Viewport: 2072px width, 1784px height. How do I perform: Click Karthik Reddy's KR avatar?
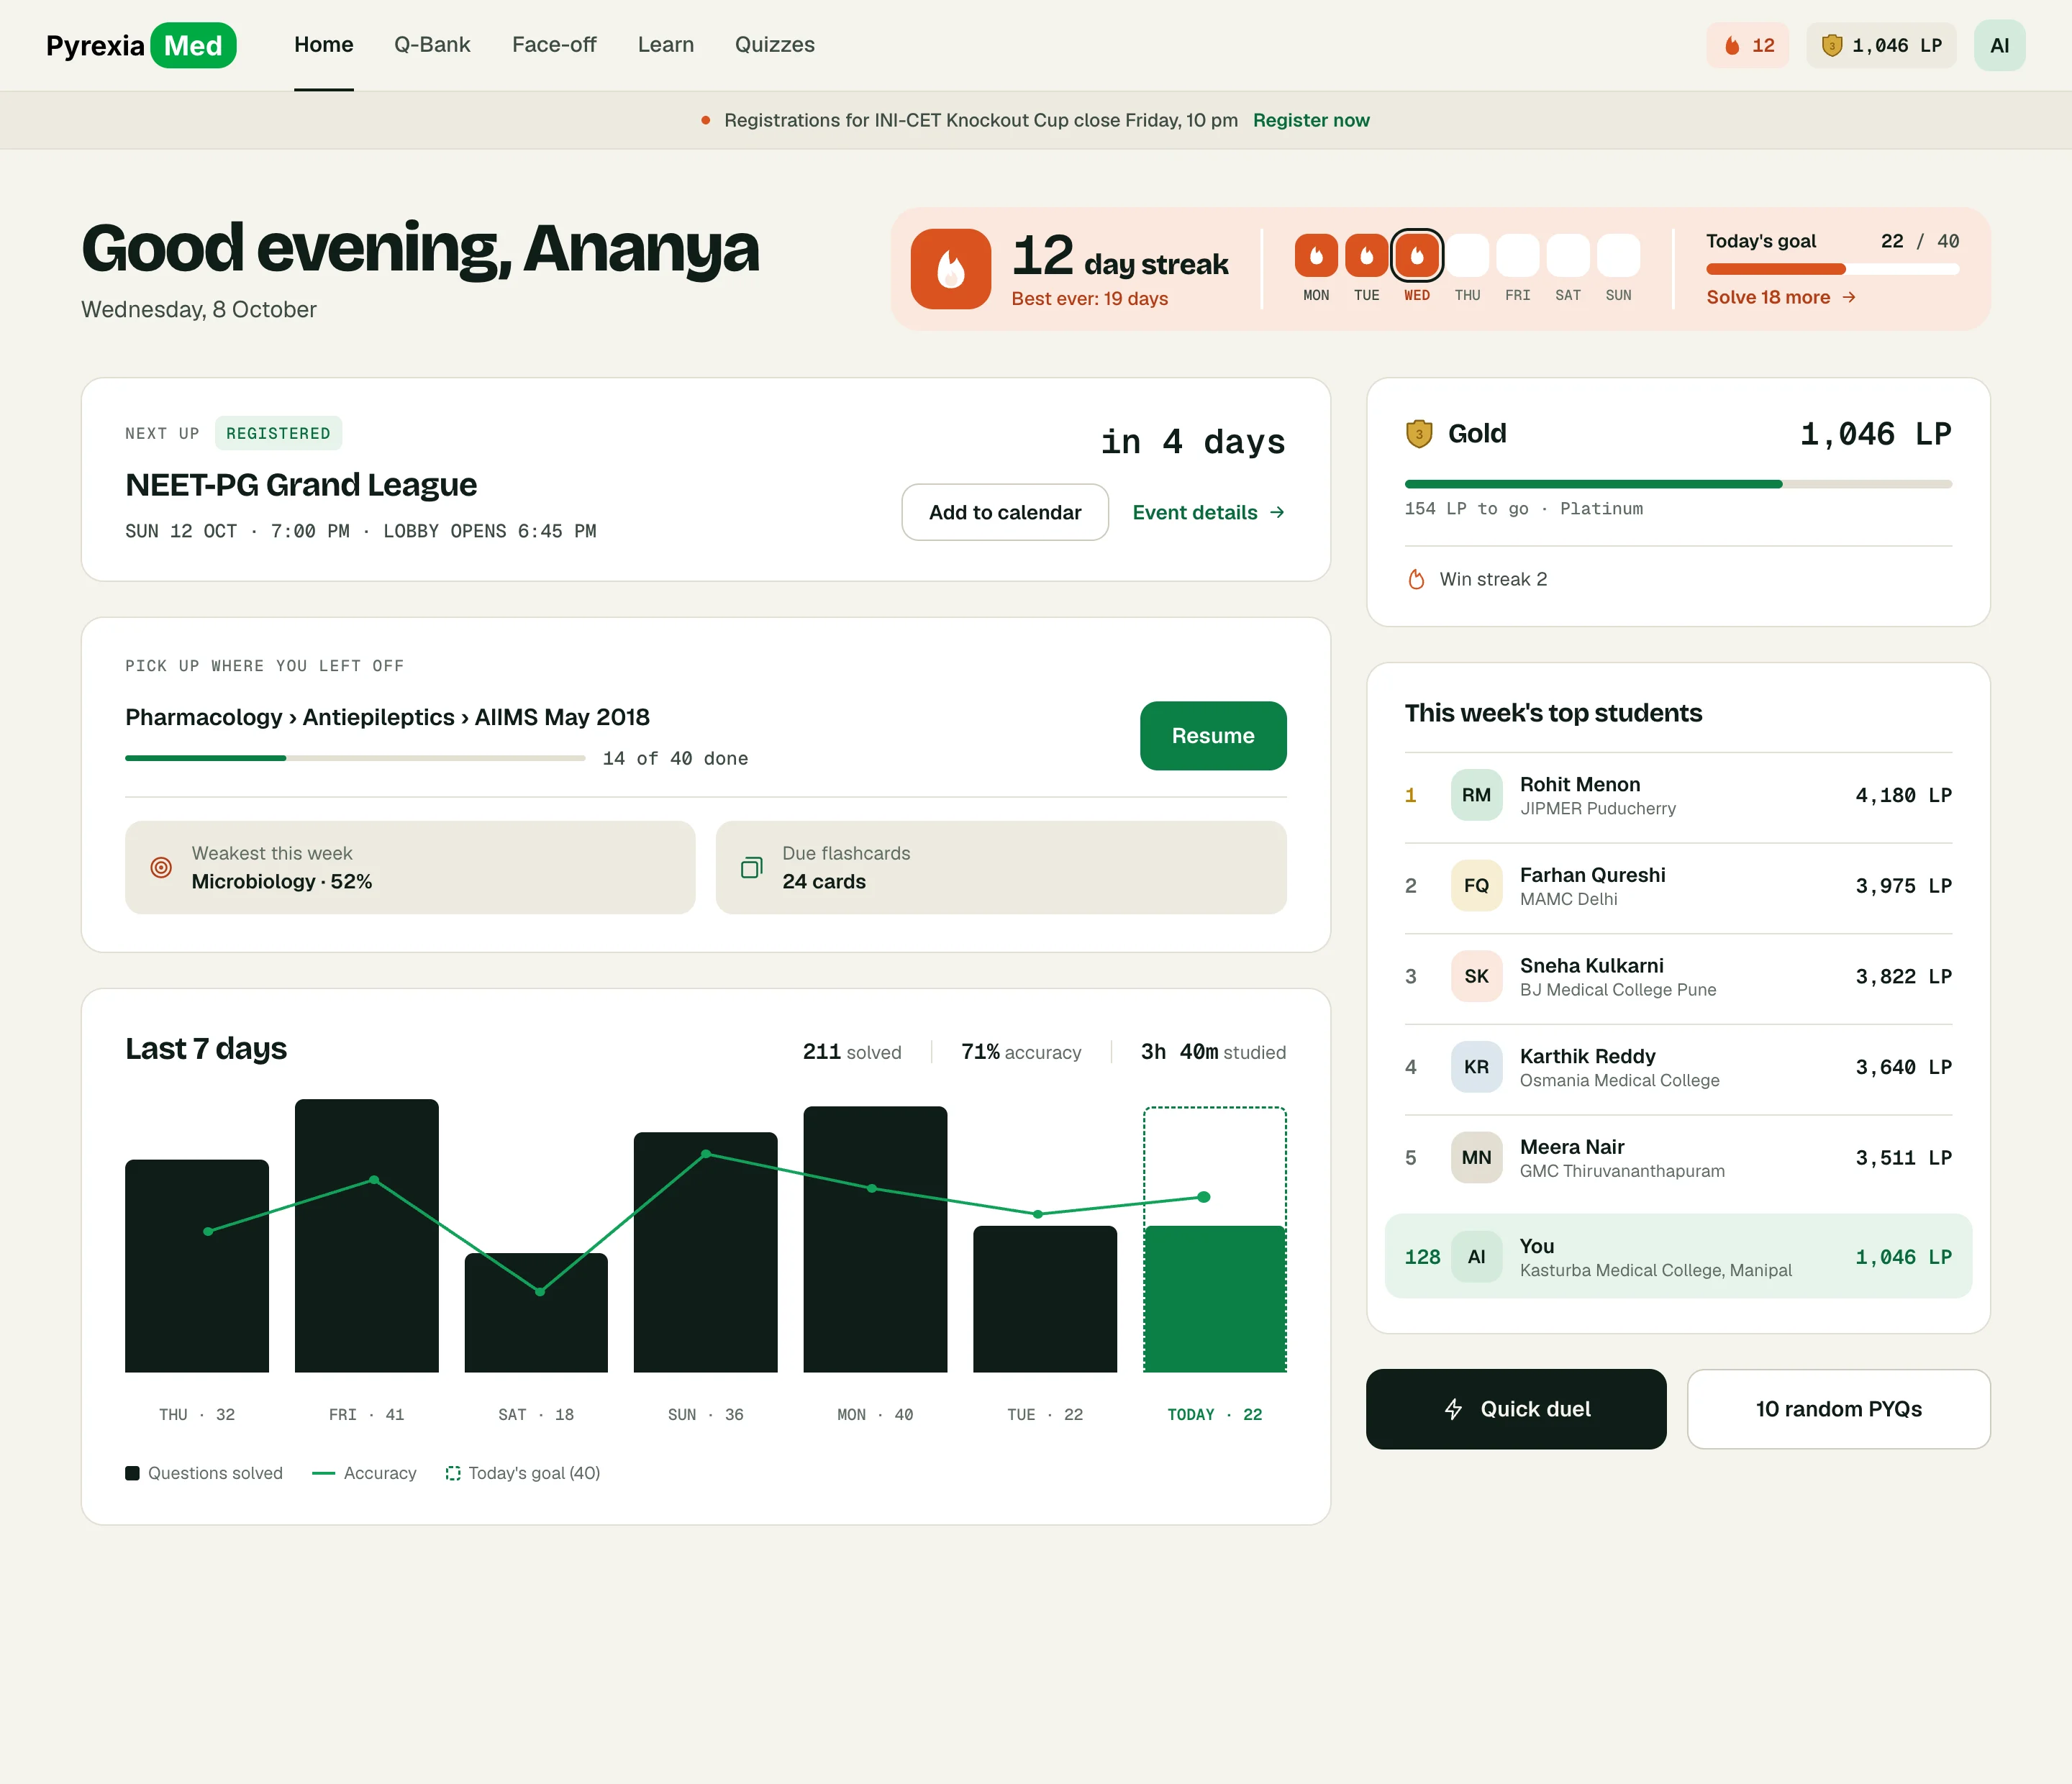(x=1476, y=1067)
